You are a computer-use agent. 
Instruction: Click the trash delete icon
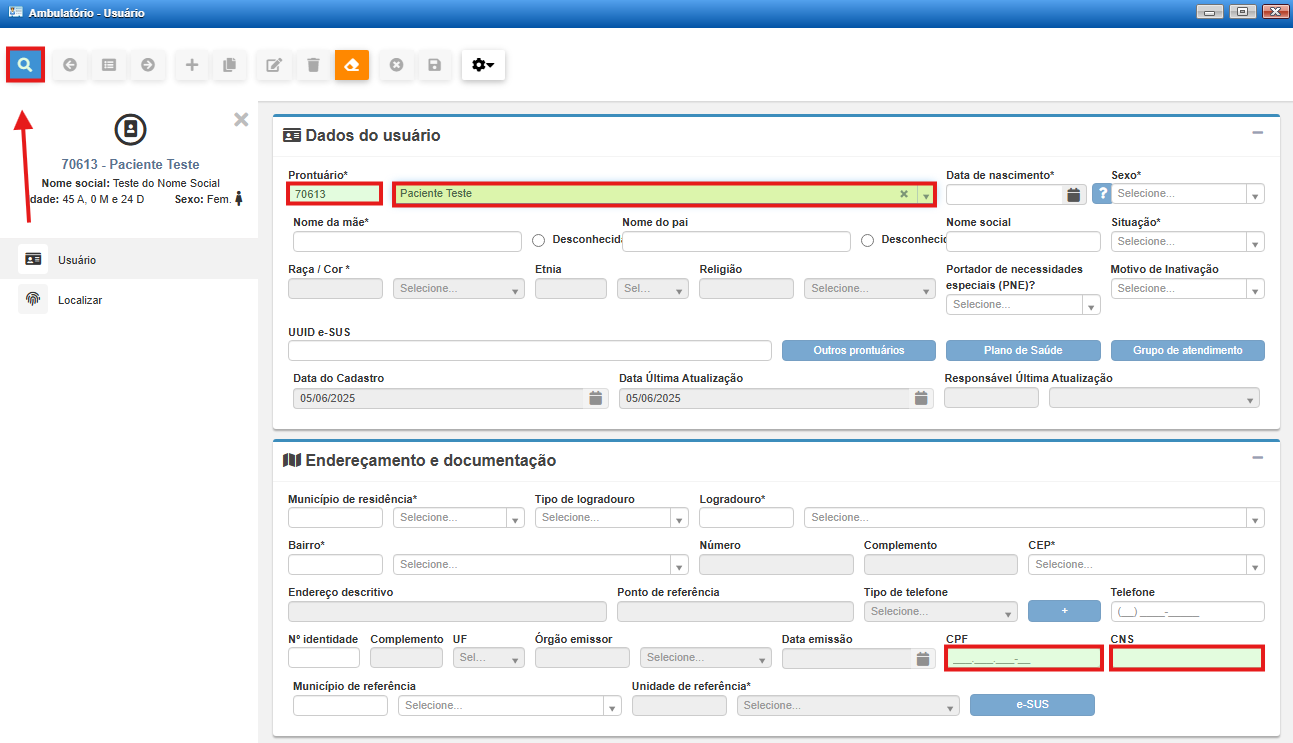click(x=313, y=65)
